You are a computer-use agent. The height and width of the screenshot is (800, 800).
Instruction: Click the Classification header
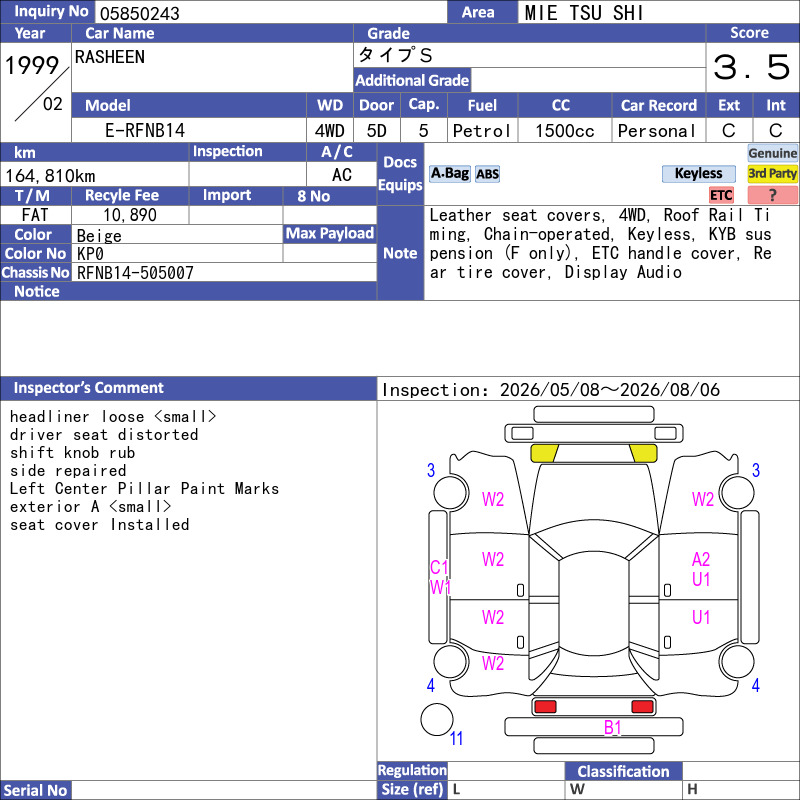623,771
